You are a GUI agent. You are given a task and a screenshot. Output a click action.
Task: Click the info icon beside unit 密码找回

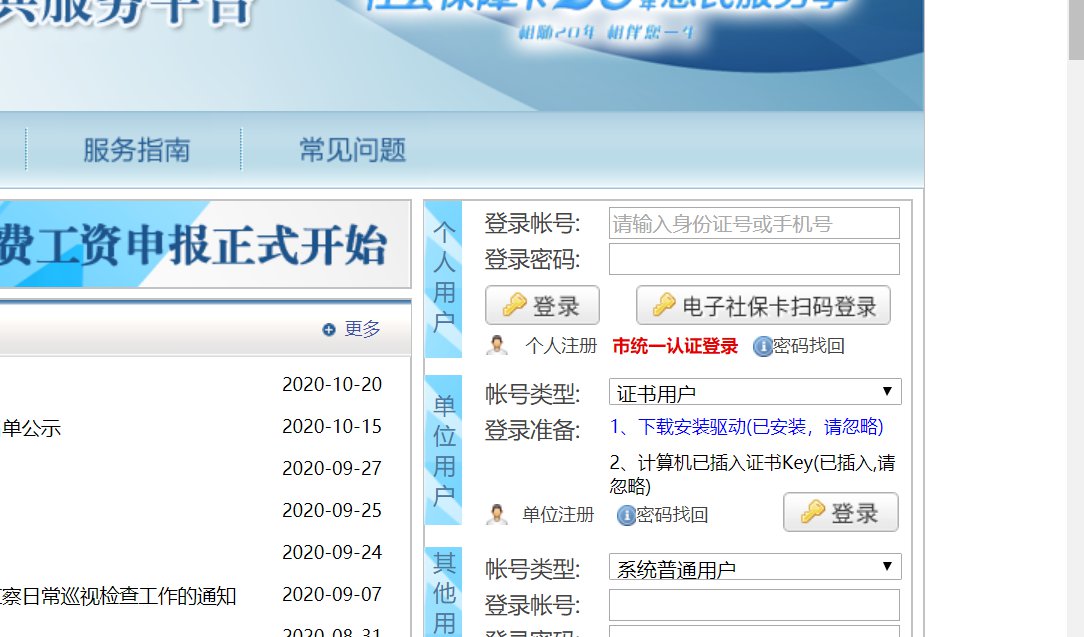point(626,515)
